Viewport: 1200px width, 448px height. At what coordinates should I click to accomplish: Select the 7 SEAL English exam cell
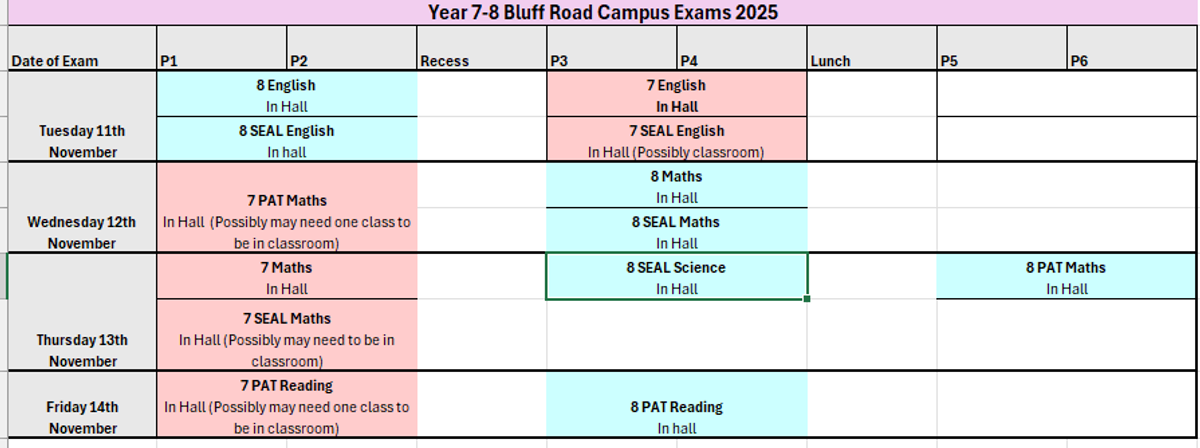[x=676, y=141]
